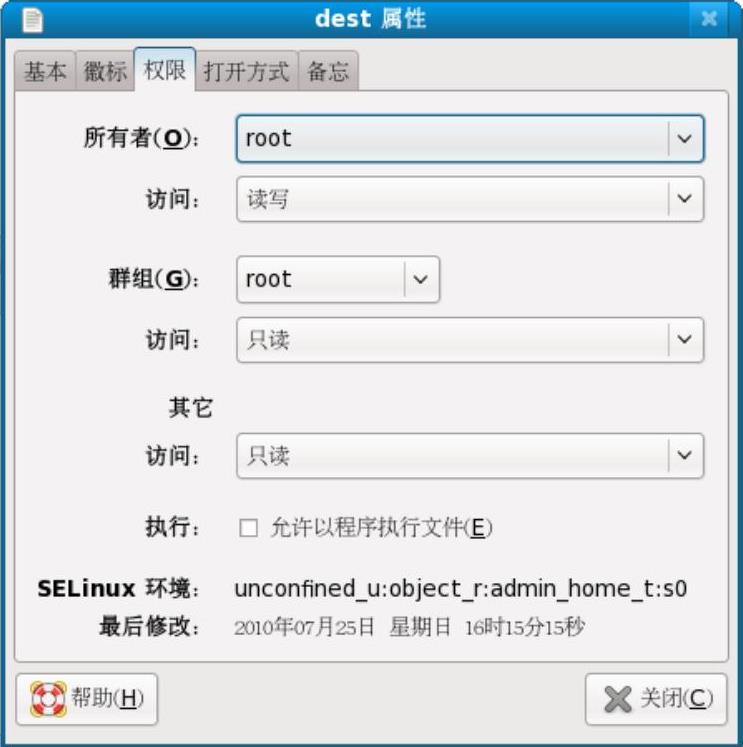Open the 所有者 owner dropdown arrow
Viewport: 743px width, 747px height.
[684, 139]
